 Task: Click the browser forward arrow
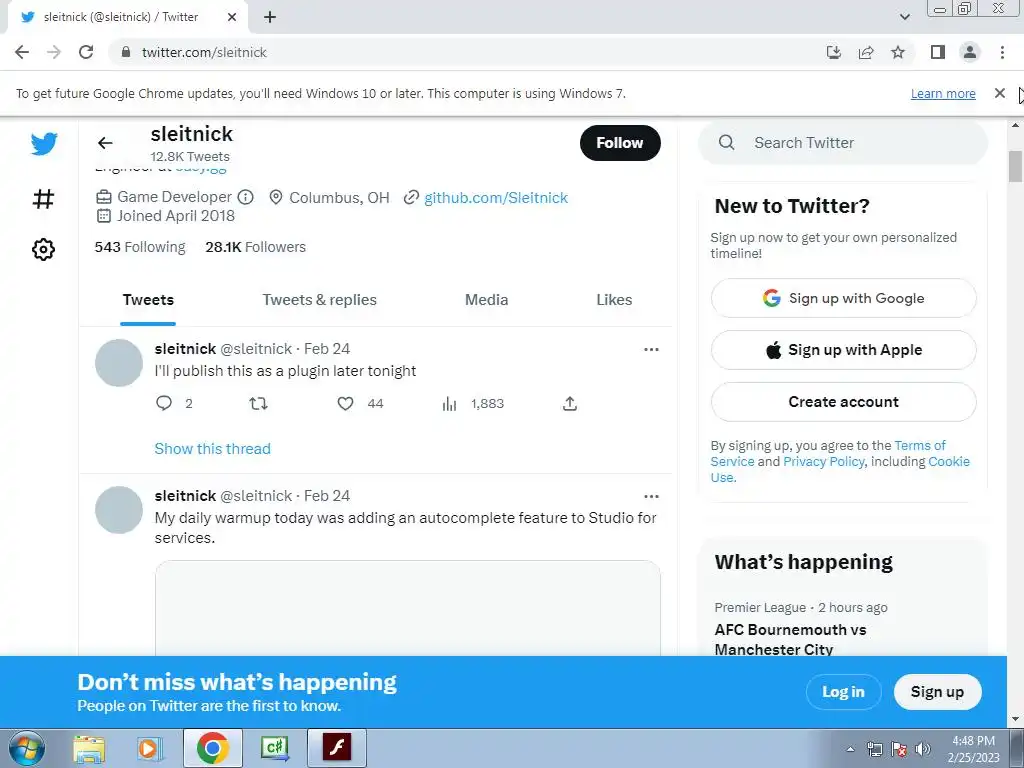coord(54,52)
